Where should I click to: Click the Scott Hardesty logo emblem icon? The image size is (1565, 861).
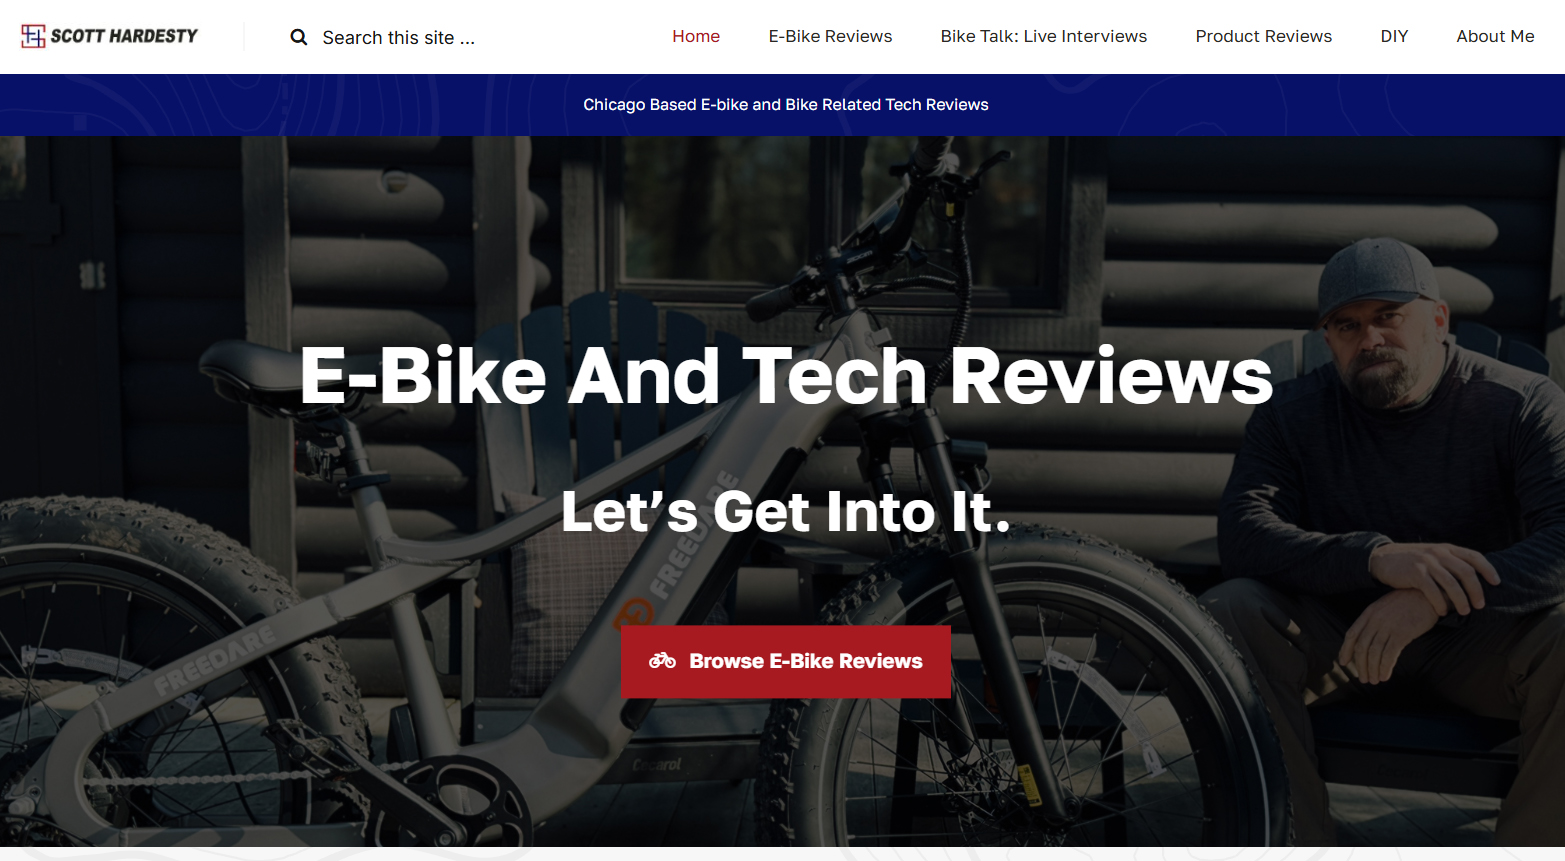33,36
